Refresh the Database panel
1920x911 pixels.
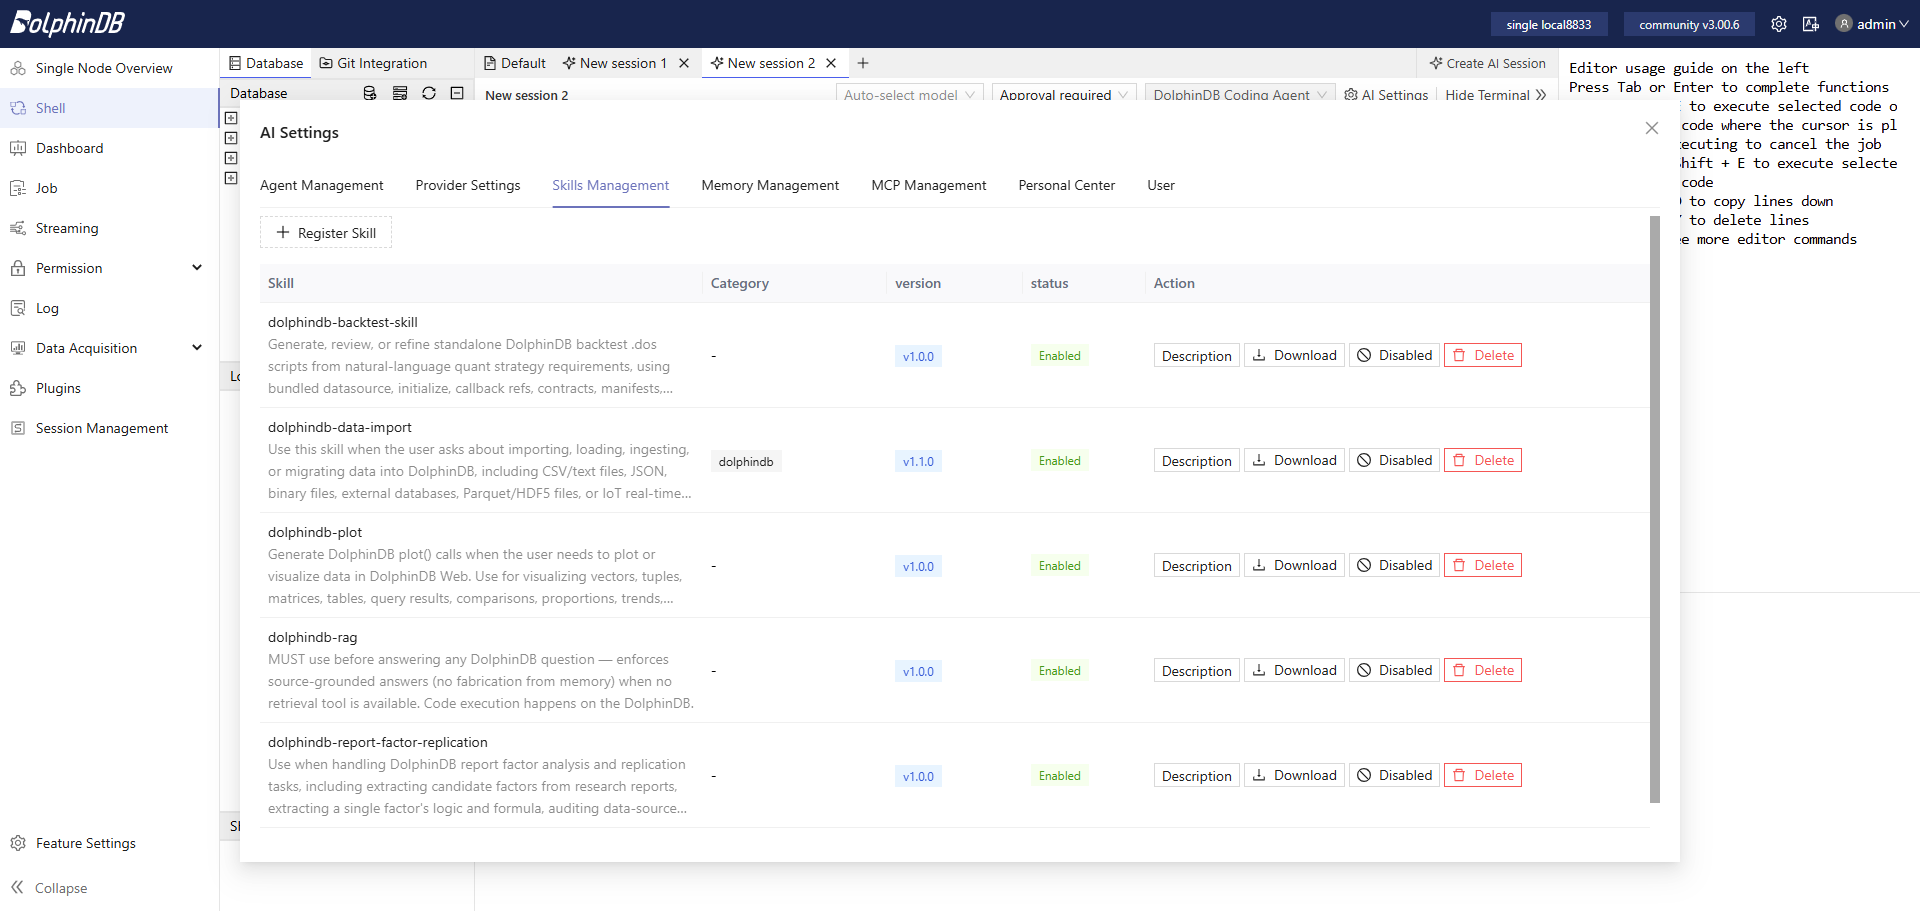[x=429, y=93]
